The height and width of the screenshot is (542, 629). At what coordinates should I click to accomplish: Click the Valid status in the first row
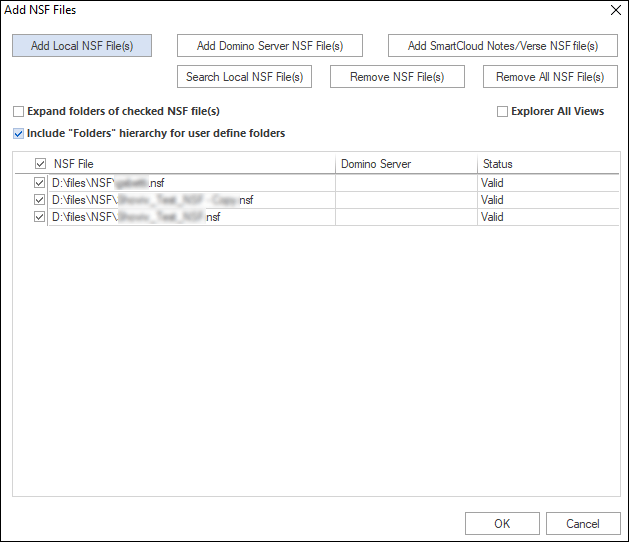coord(492,183)
